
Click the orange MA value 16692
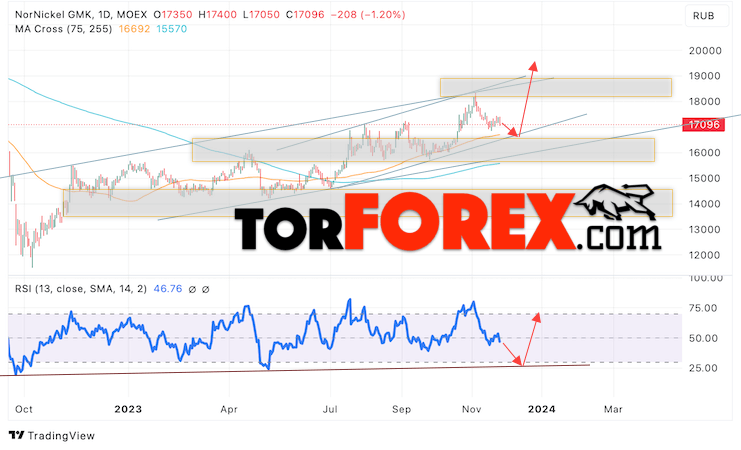point(134,29)
